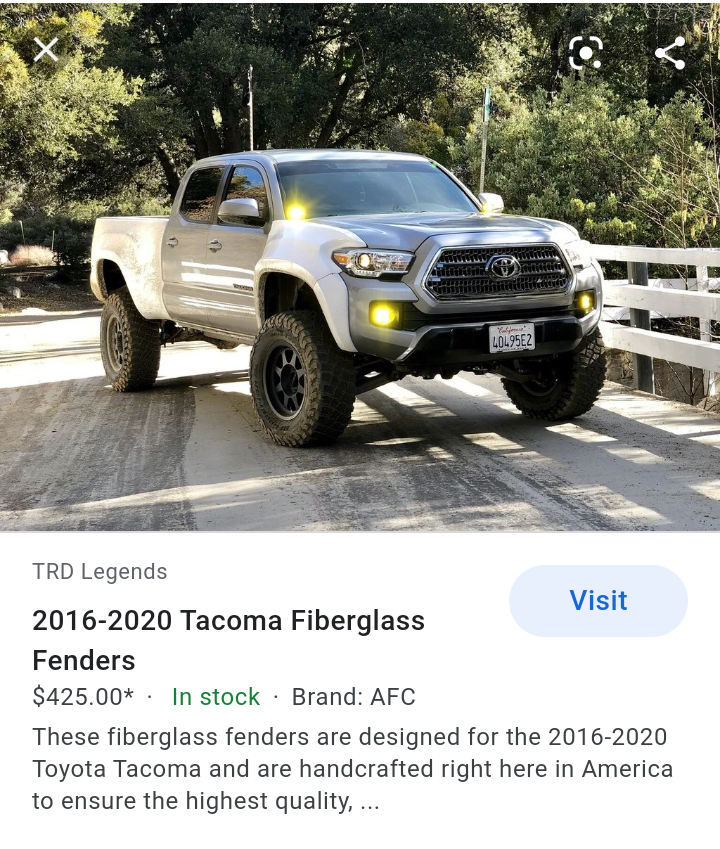Open the fiberglass fenders description paragraph
The width and height of the screenshot is (720, 849).
coord(352,769)
